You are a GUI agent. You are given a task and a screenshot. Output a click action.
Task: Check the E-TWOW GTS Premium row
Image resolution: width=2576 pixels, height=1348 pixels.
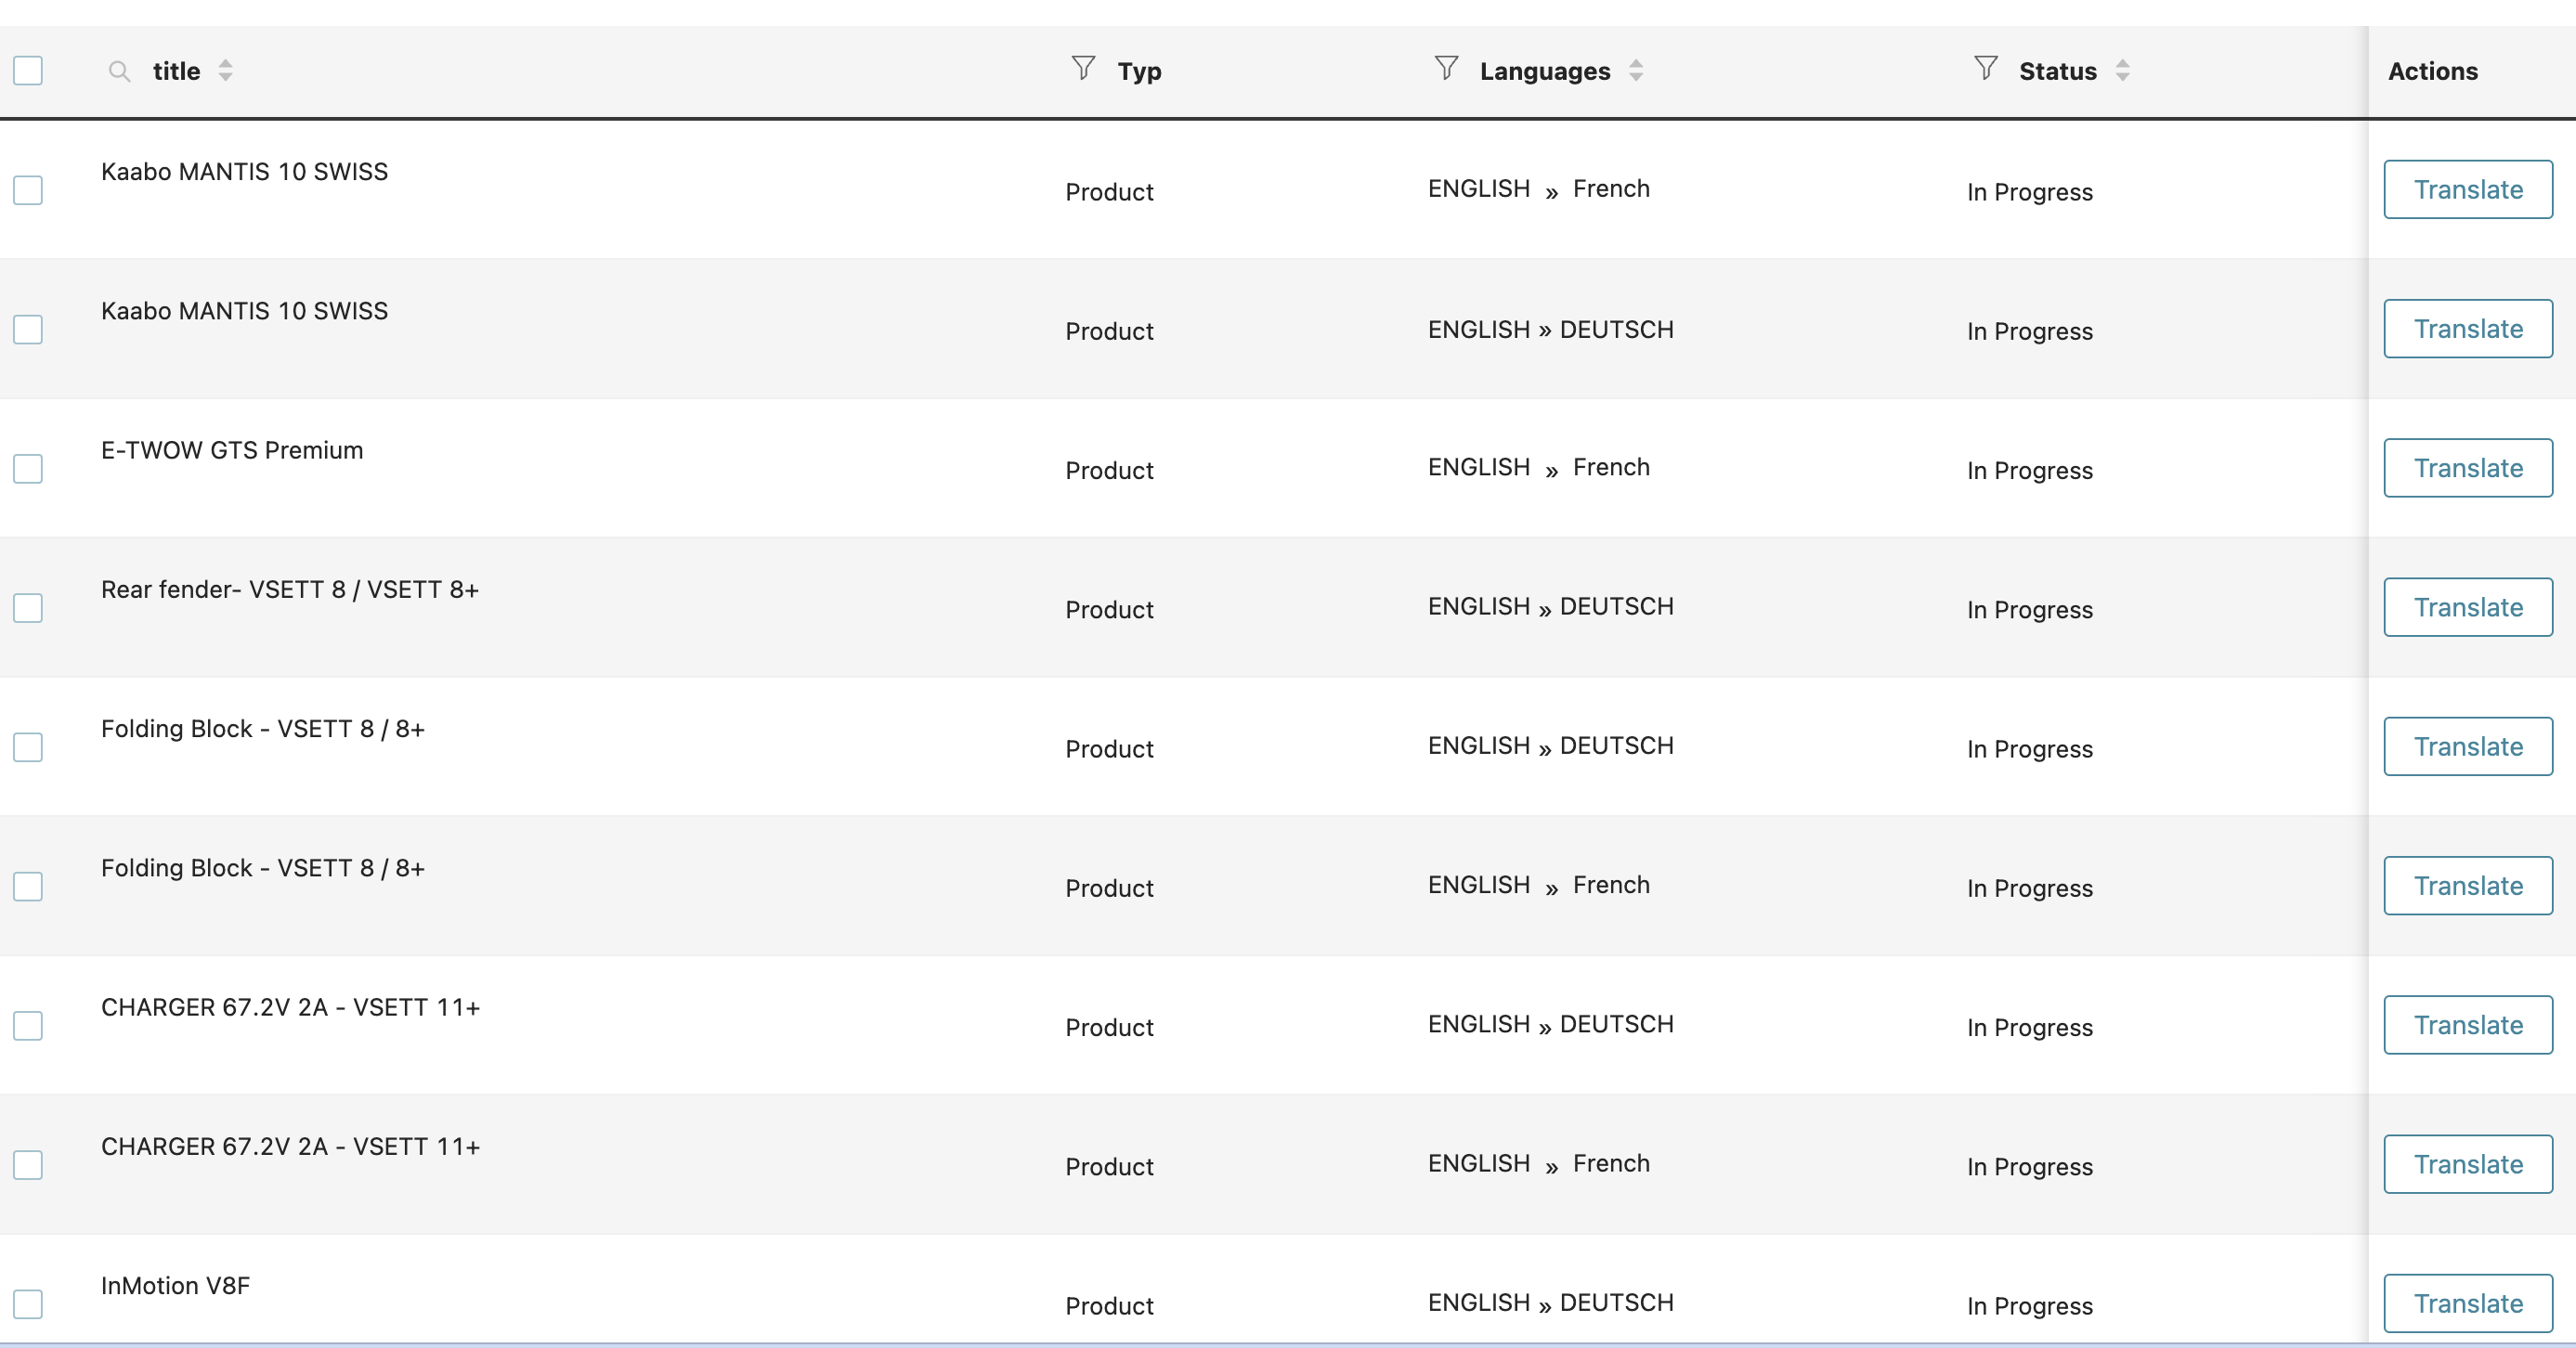point(28,468)
